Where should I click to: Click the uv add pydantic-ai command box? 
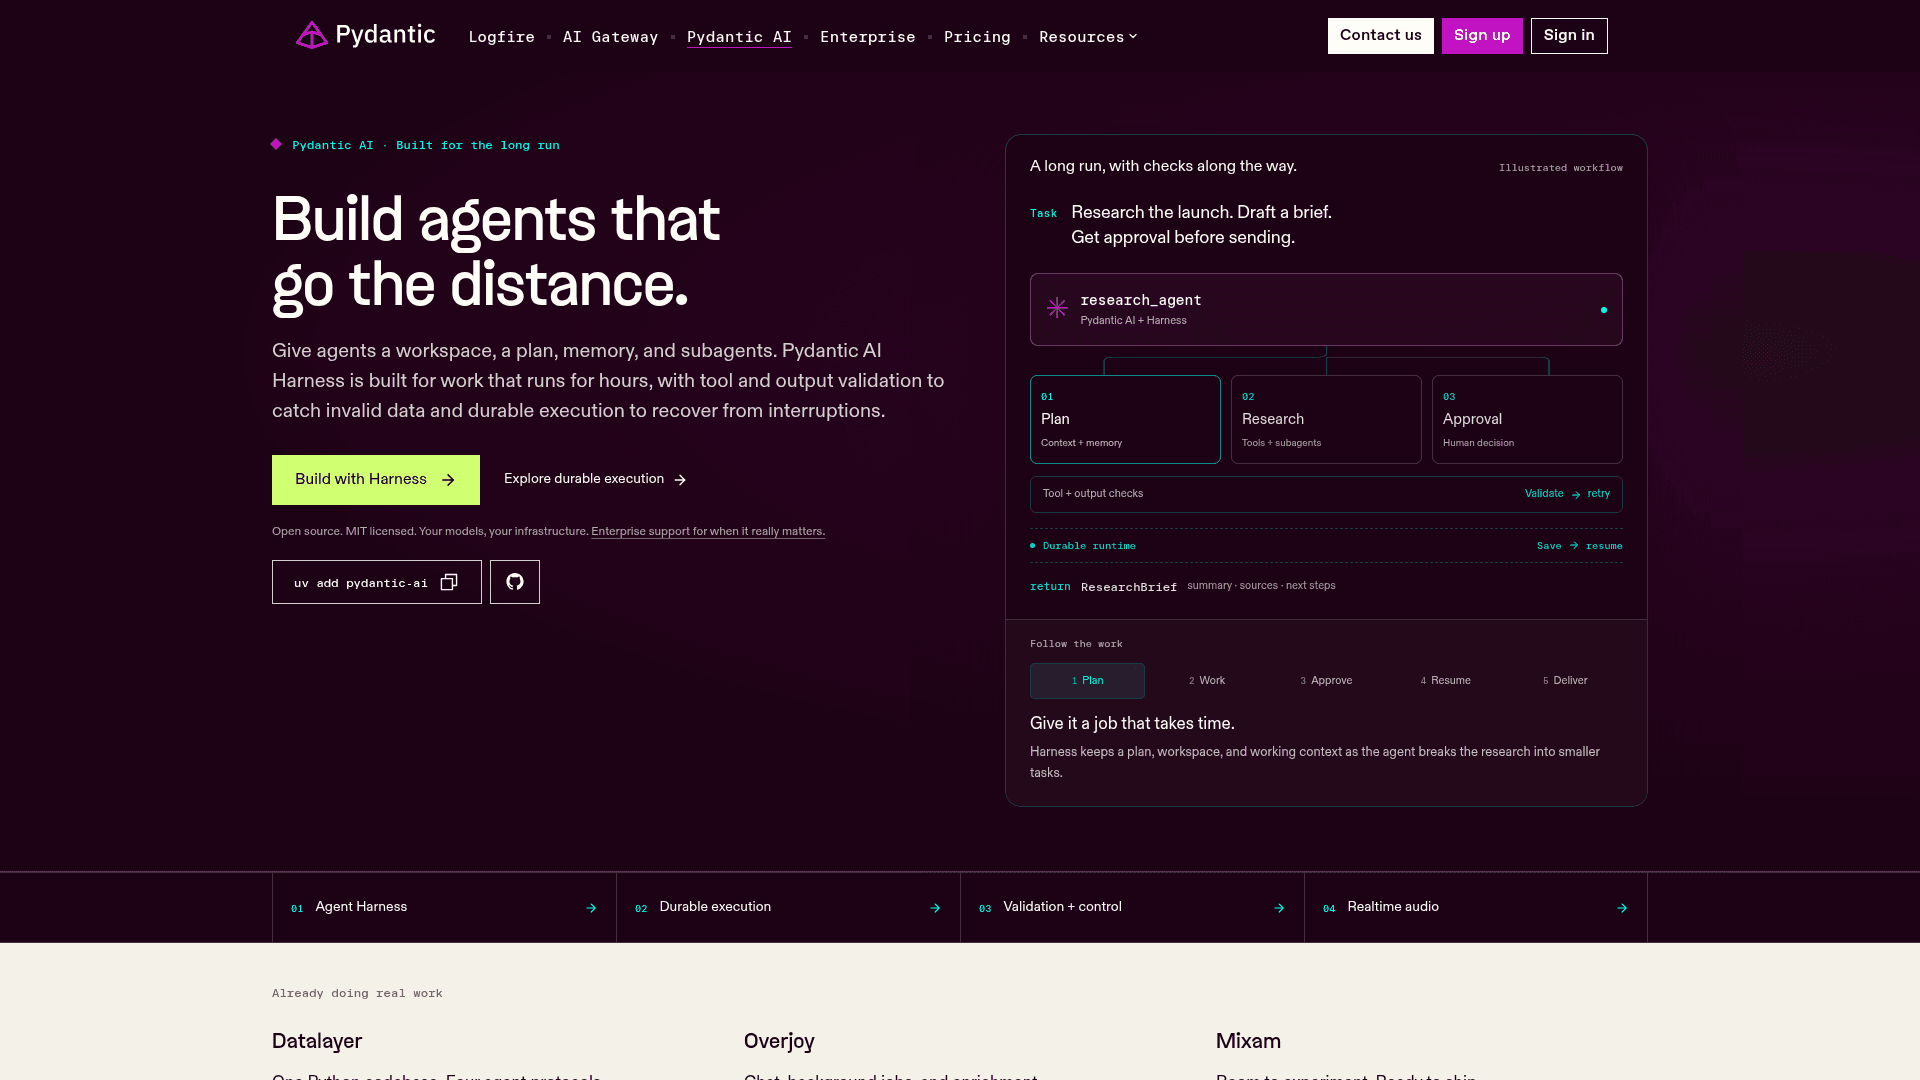377,582
